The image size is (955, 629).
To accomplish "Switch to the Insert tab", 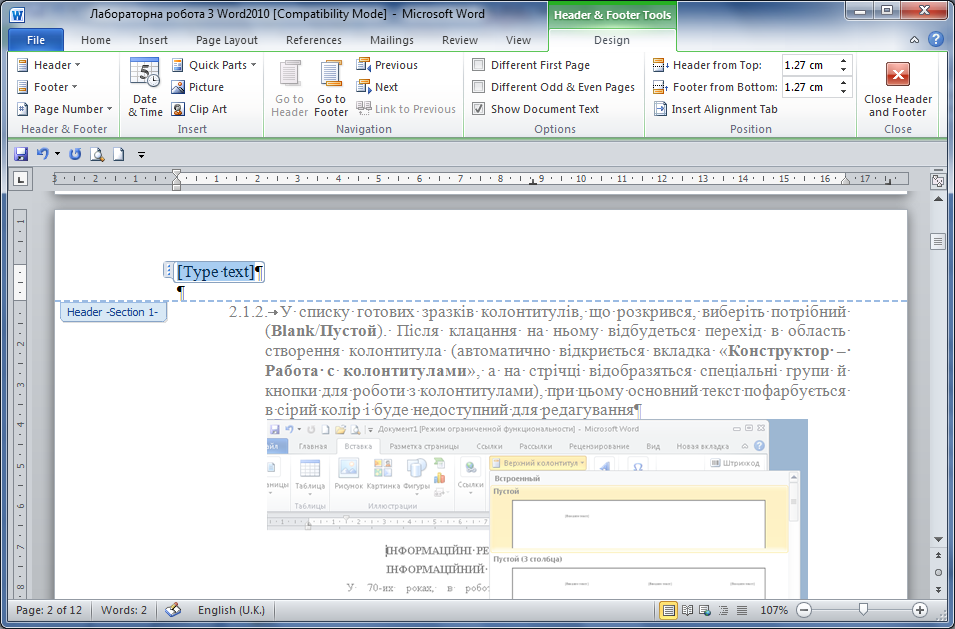I will (x=153, y=40).
